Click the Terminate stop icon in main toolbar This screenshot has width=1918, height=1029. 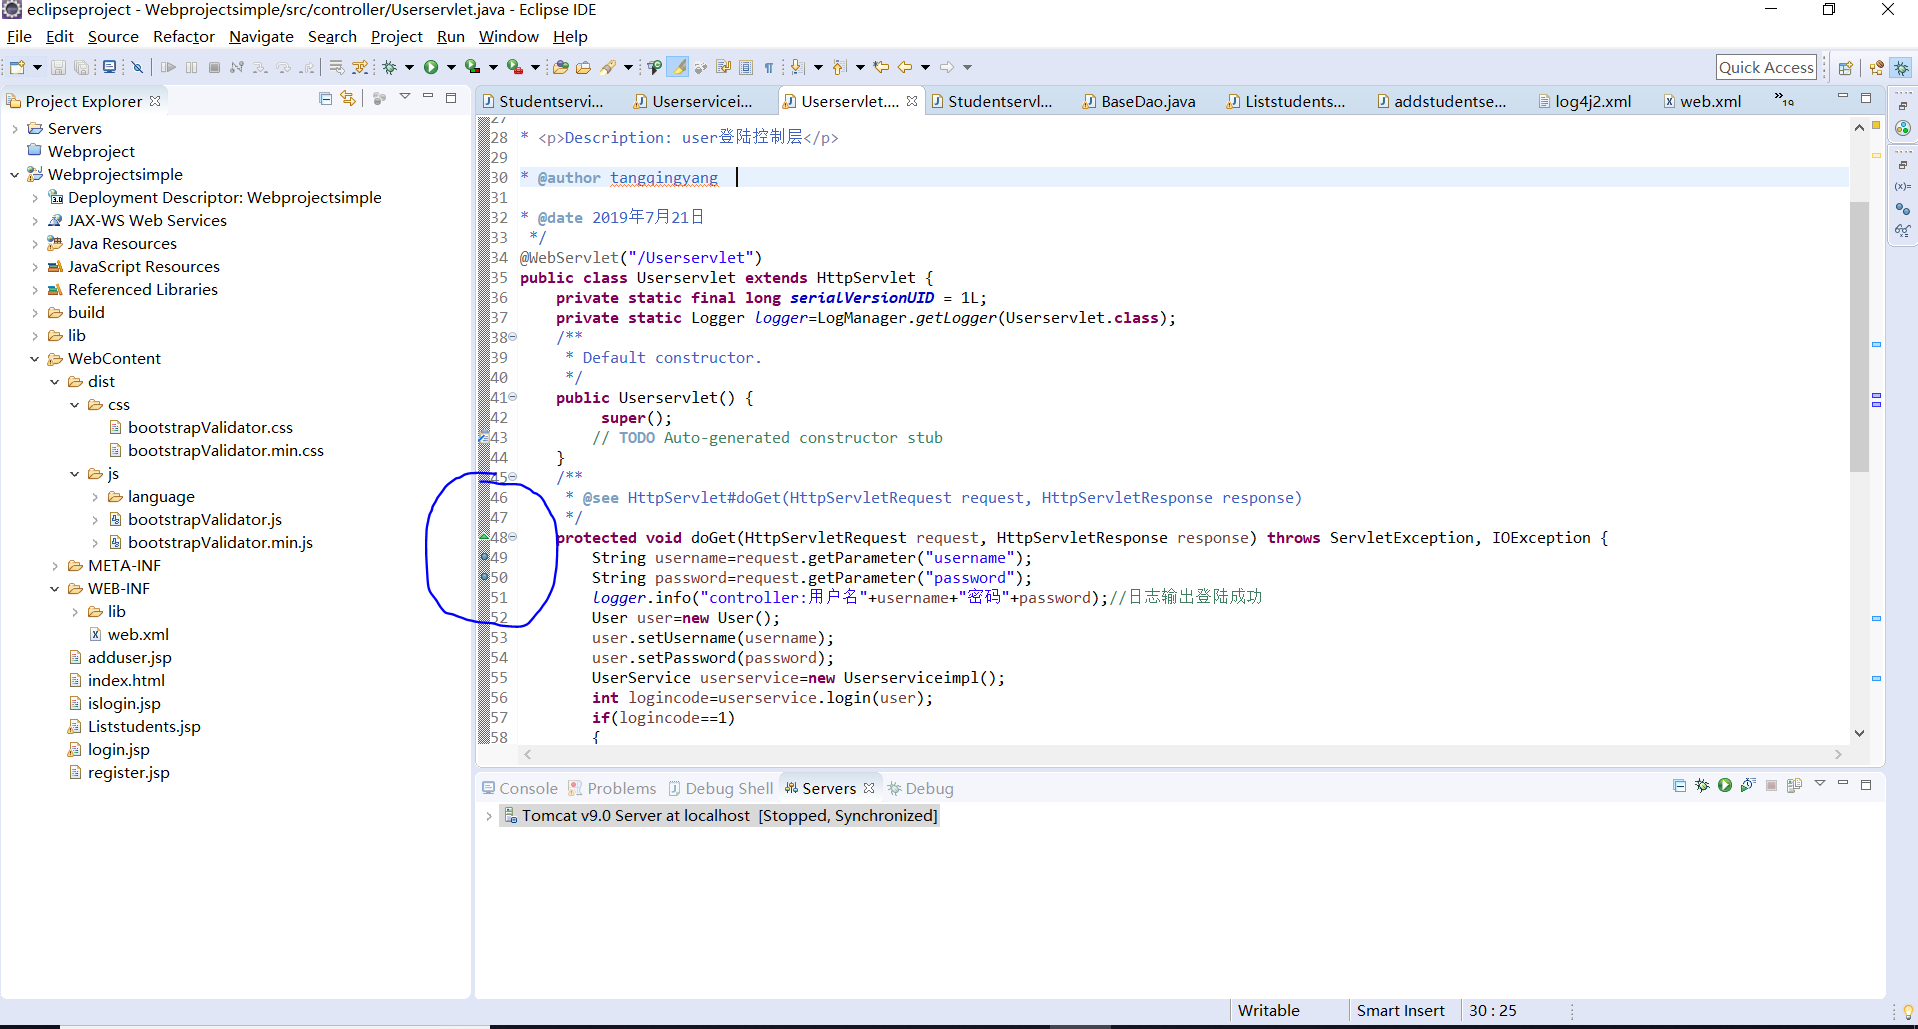point(214,67)
